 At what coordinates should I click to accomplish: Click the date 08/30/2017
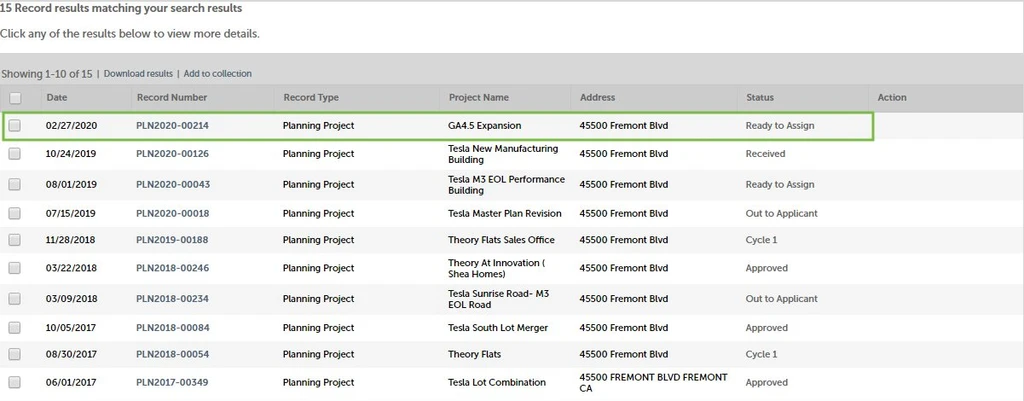(71, 354)
